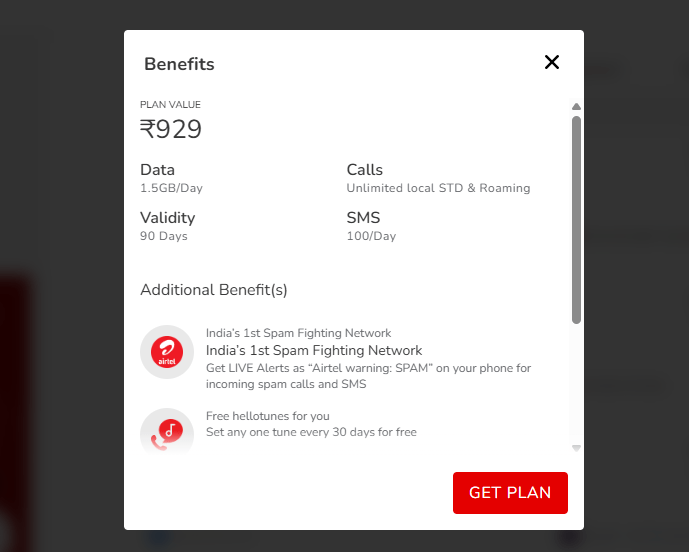Click the Unlimited local STD & Roaming text
689x552 pixels.
(x=438, y=188)
